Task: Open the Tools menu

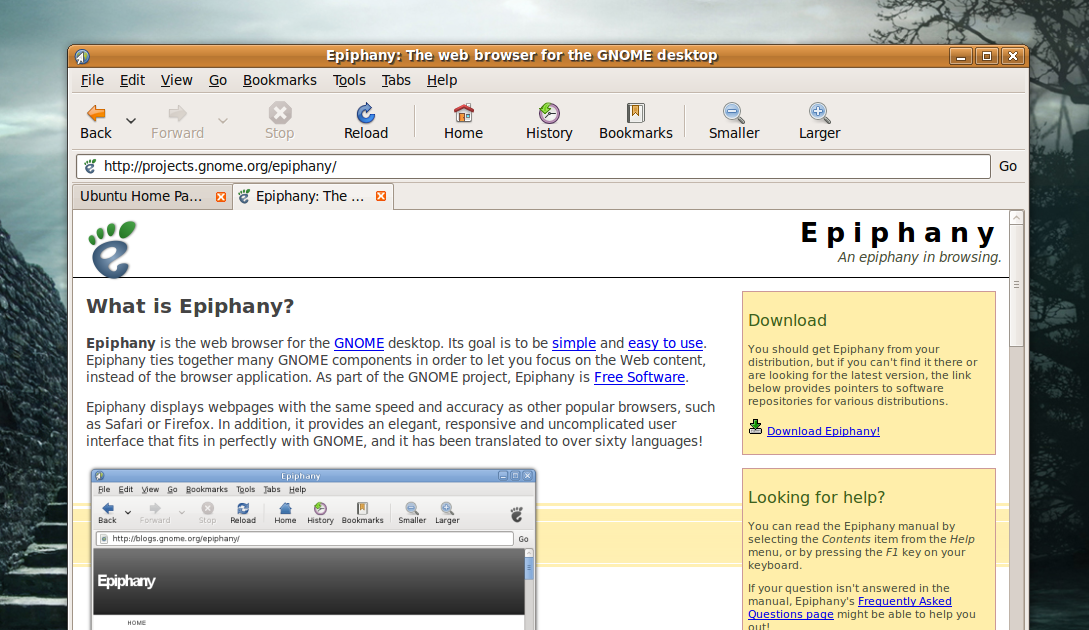Action: coord(349,80)
